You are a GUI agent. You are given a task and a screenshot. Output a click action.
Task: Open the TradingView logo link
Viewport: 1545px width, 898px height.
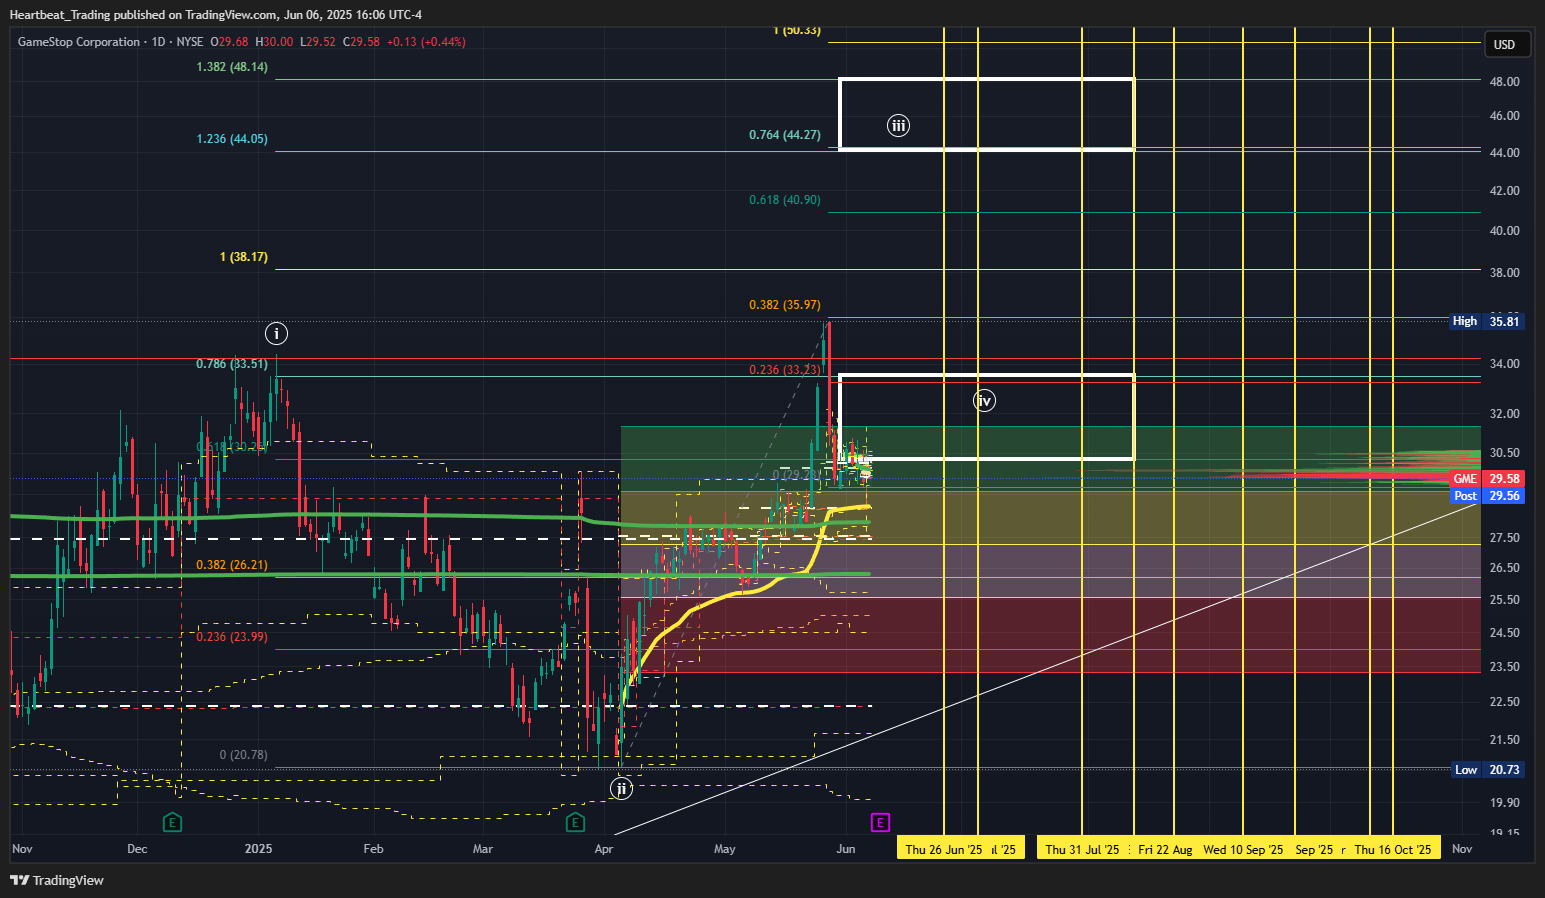pos(57,880)
